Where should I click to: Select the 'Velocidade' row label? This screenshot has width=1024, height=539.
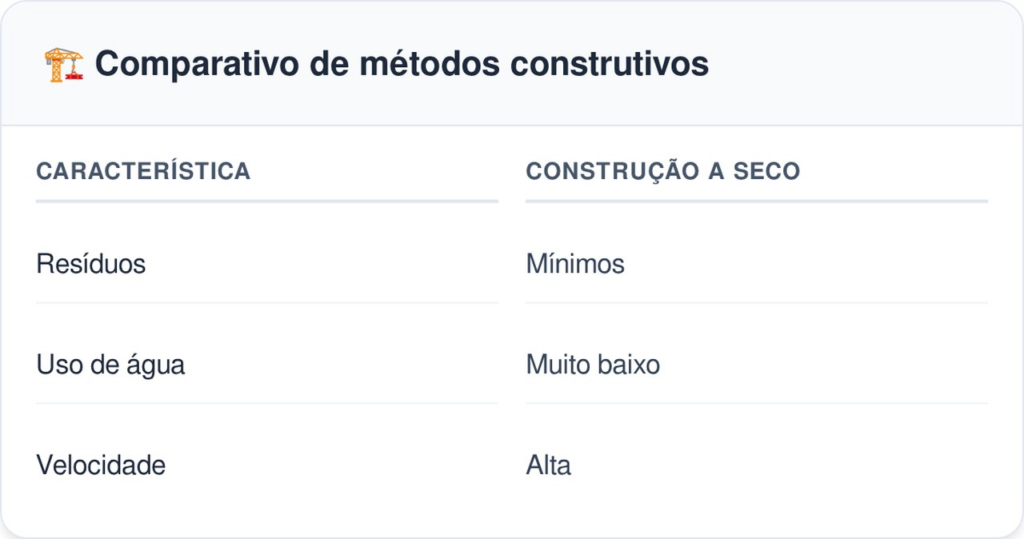pyautogui.click(x=101, y=465)
